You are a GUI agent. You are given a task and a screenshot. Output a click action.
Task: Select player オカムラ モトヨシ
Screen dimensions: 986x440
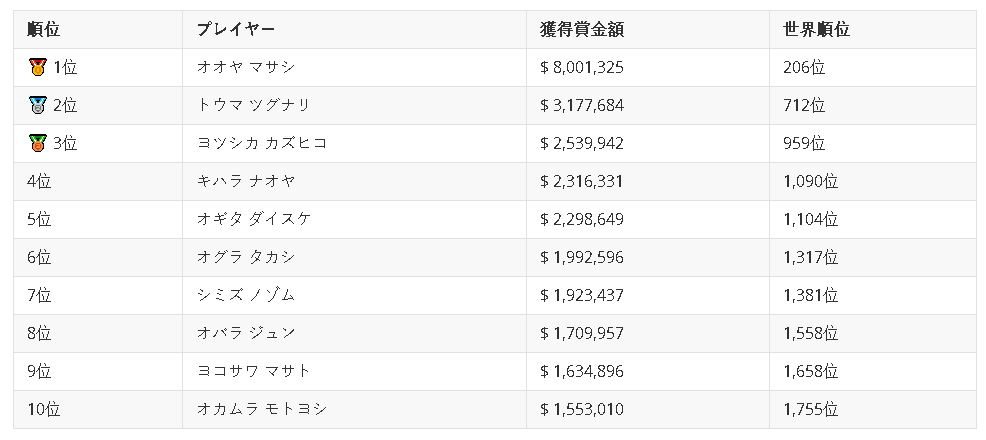262,410
